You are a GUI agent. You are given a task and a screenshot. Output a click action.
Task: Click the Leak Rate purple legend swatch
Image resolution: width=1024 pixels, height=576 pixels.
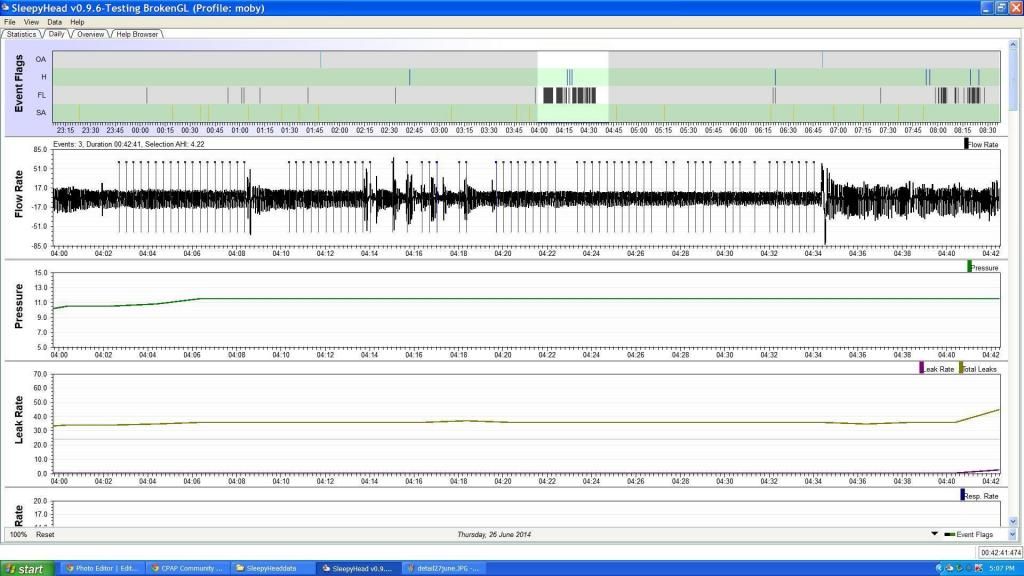[921, 368]
